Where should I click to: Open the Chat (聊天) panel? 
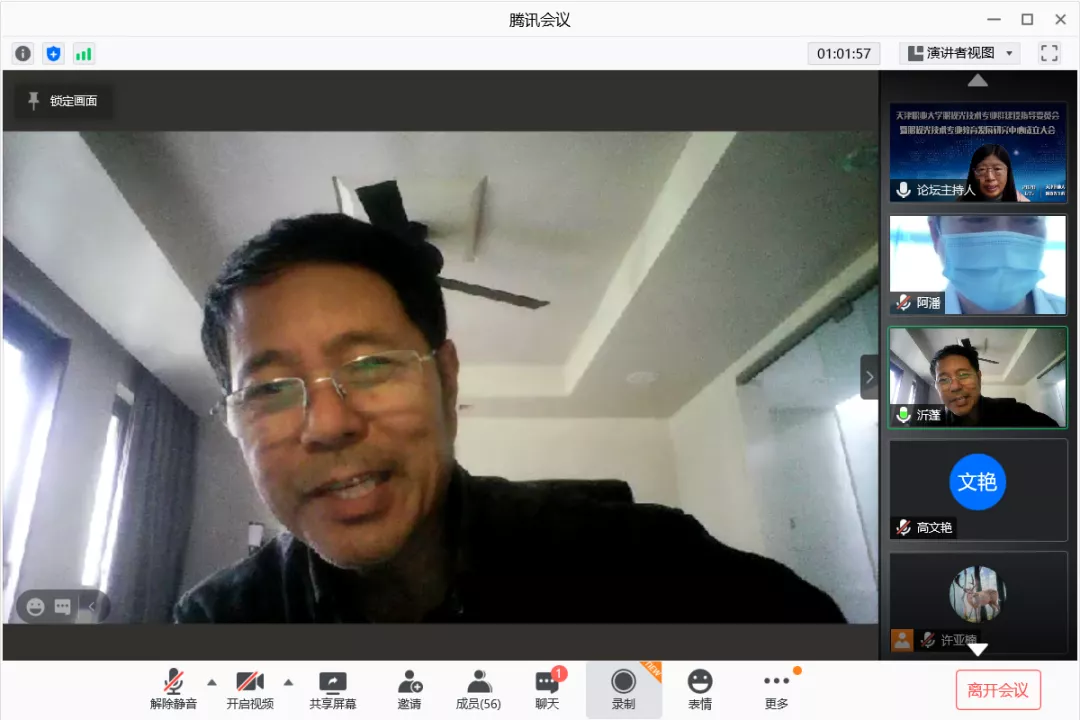(x=547, y=689)
